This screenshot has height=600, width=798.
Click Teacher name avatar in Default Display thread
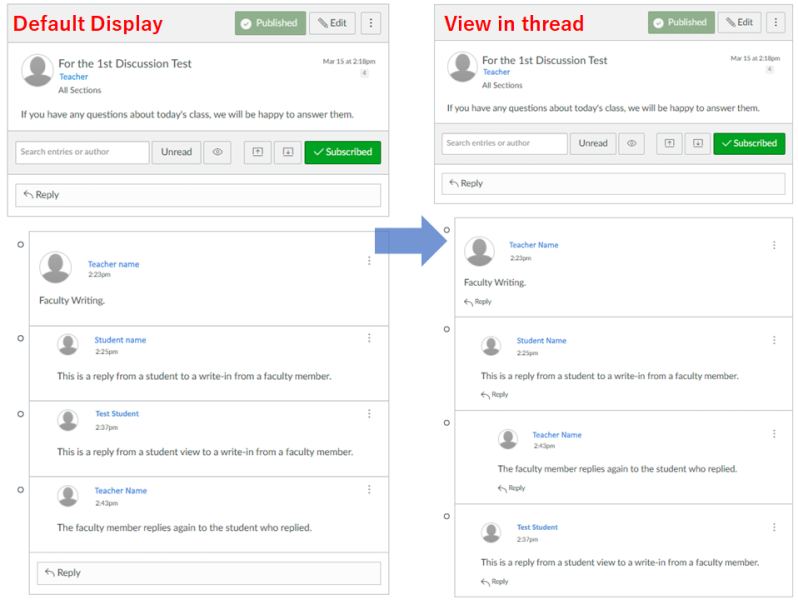pyautogui.click(x=55, y=267)
